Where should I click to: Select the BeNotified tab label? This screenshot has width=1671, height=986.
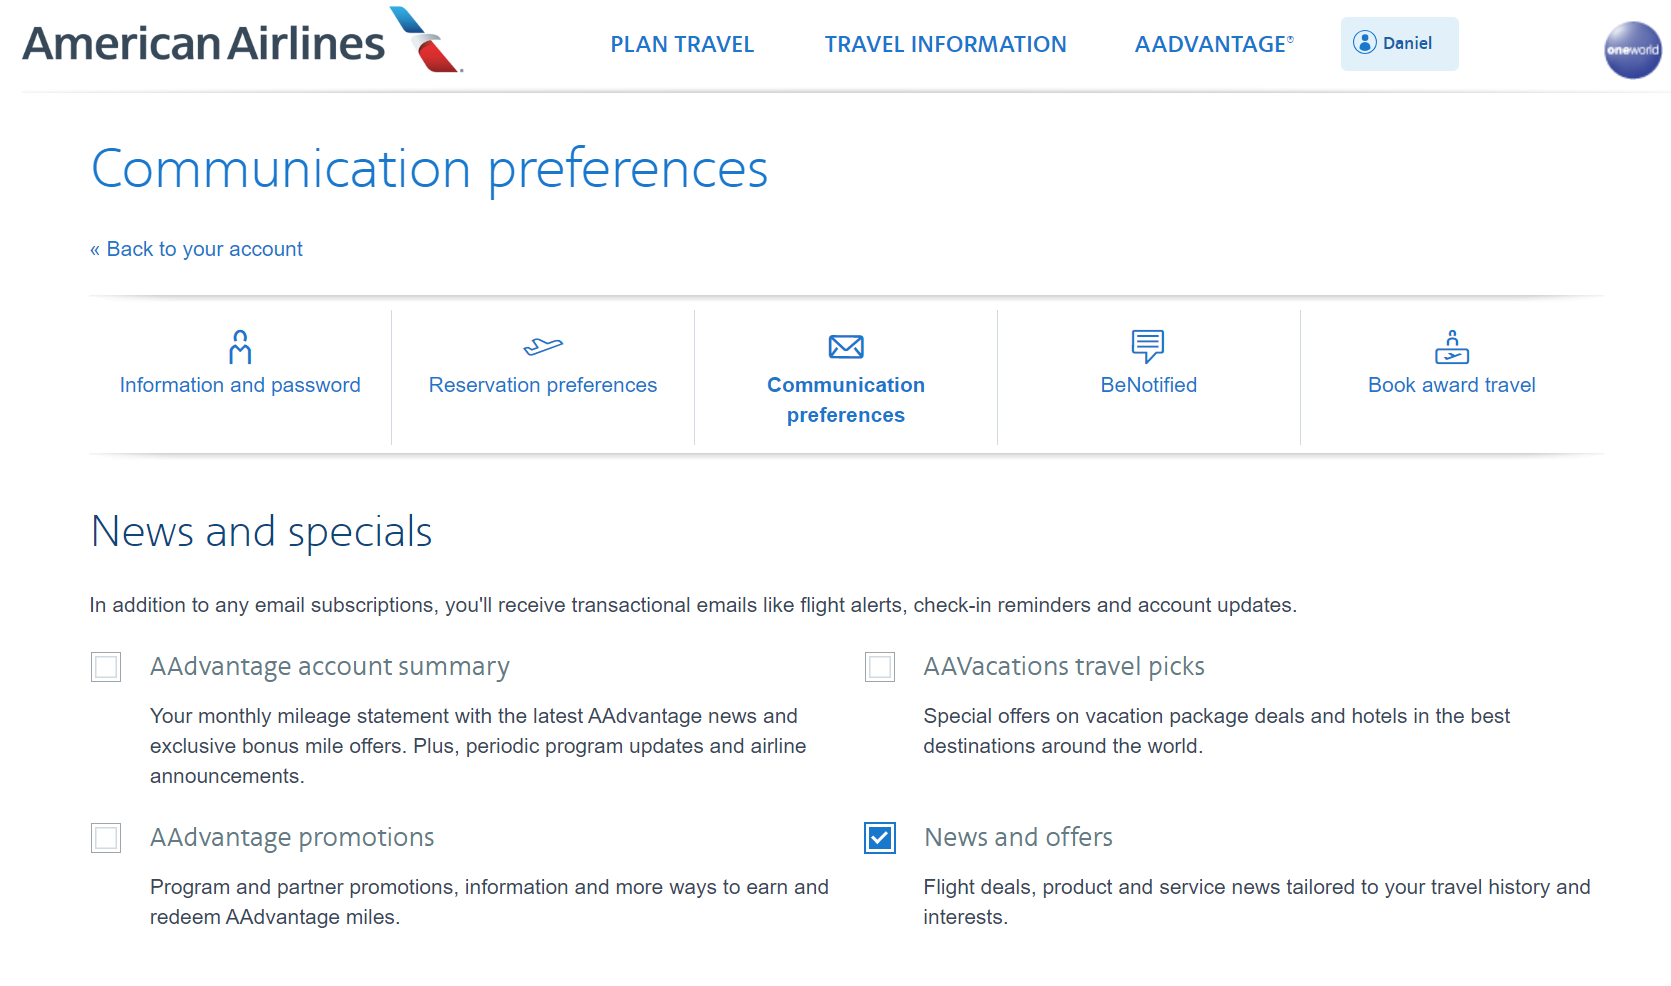tap(1148, 385)
